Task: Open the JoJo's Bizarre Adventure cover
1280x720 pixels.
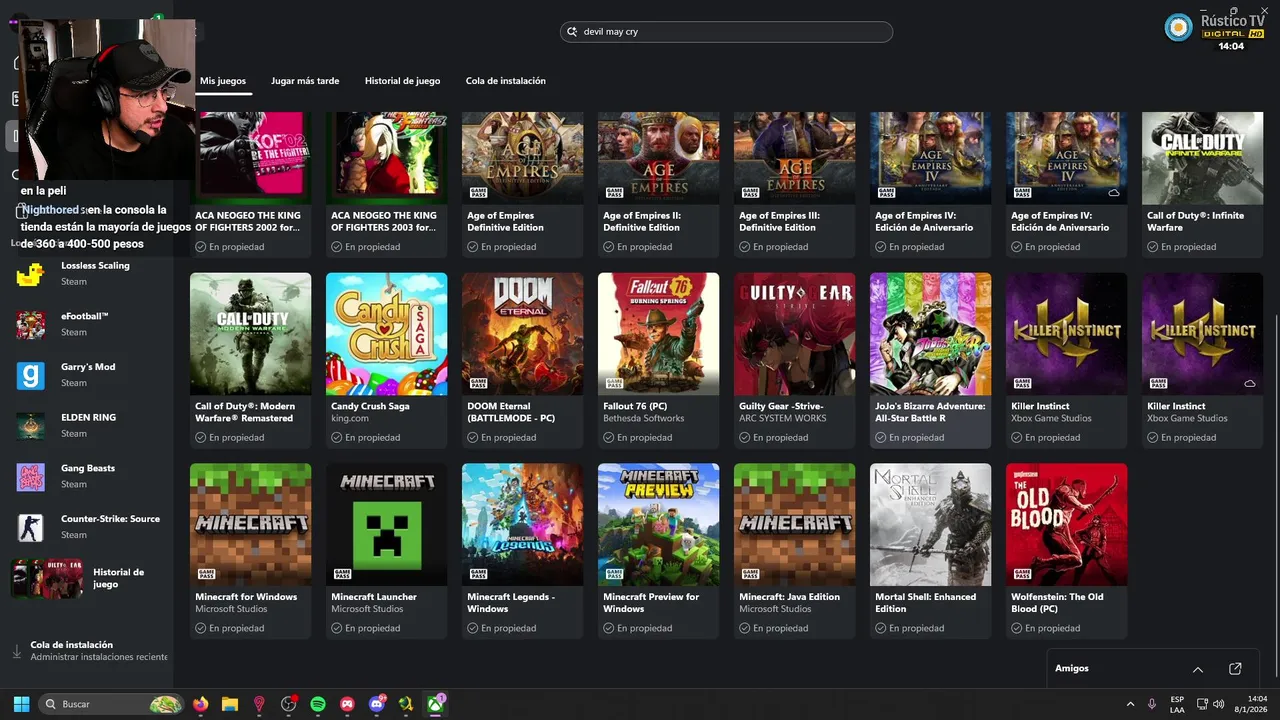Action: click(930, 334)
